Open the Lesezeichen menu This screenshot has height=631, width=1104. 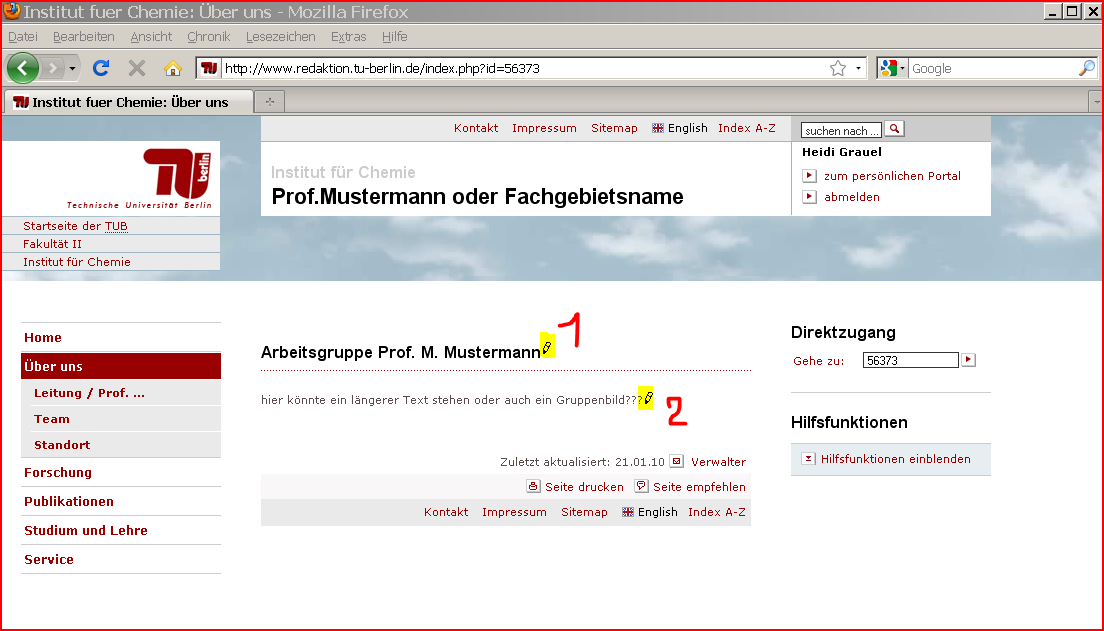280,36
